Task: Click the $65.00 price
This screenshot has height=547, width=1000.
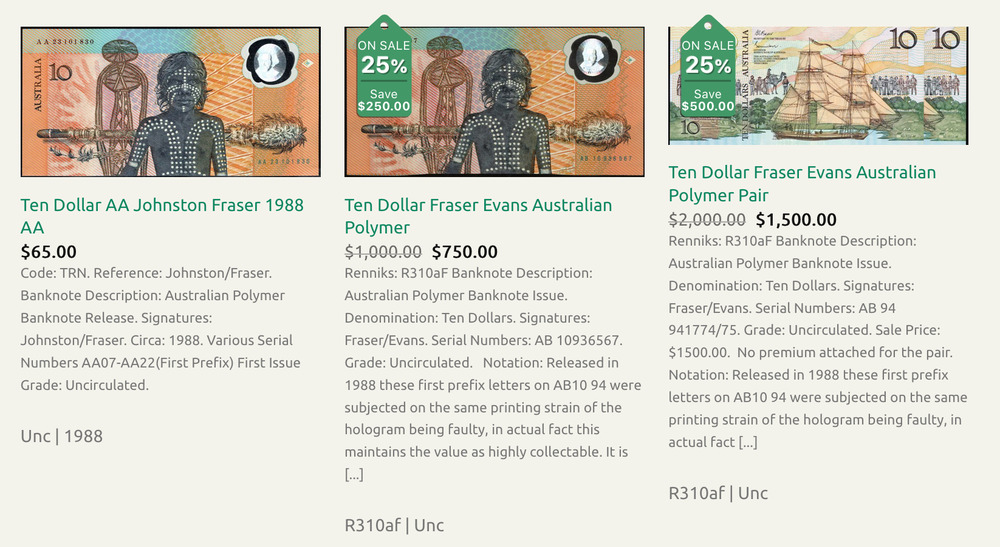Action: click(x=48, y=252)
